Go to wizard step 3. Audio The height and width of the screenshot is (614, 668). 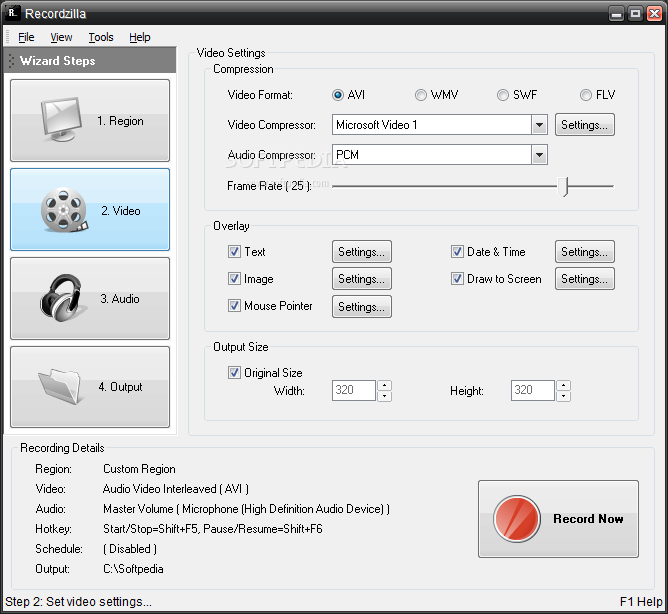tap(90, 298)
